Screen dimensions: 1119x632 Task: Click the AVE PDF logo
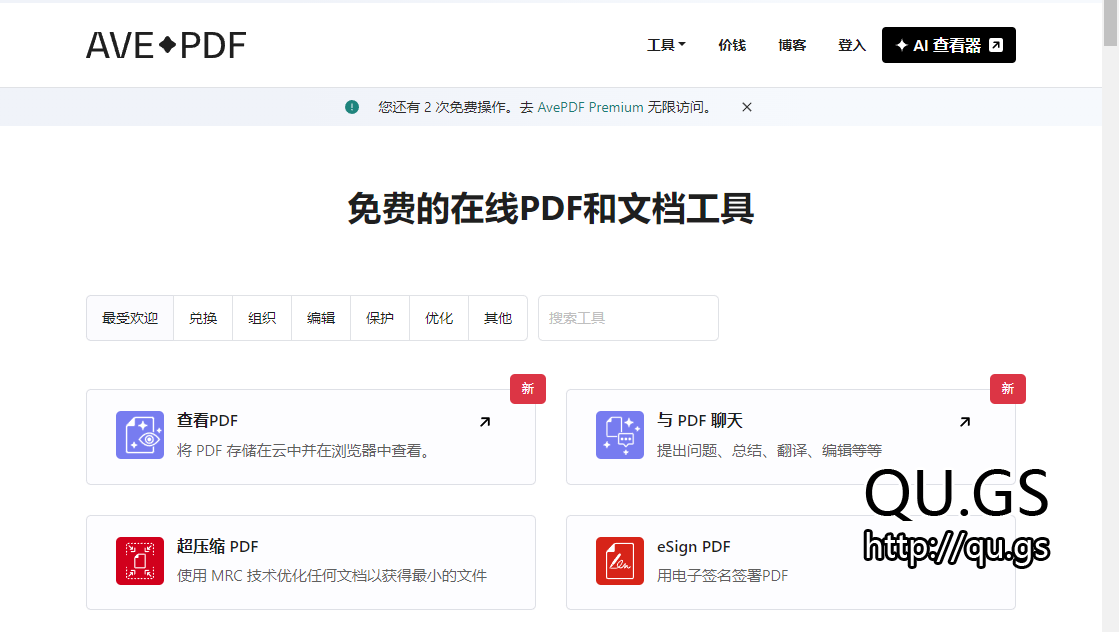(x=166, y=46)
